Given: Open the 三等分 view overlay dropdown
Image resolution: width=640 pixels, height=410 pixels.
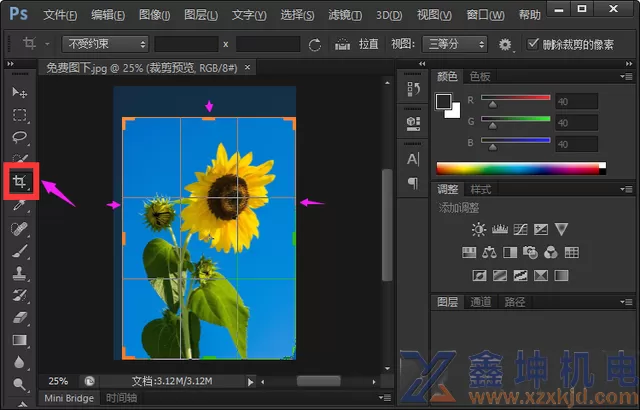Looking at the screenshot, I should click(x=455, y=44).
